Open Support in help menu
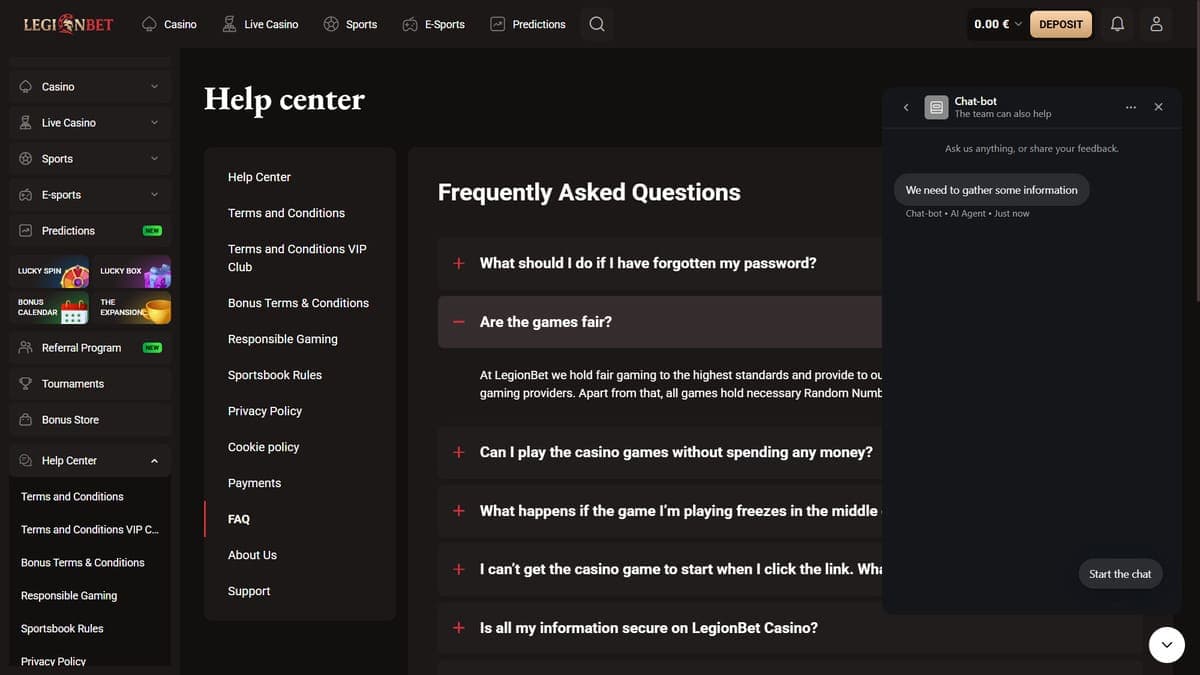This screenshot has width=1200, height=675. [x=249, y=591]
